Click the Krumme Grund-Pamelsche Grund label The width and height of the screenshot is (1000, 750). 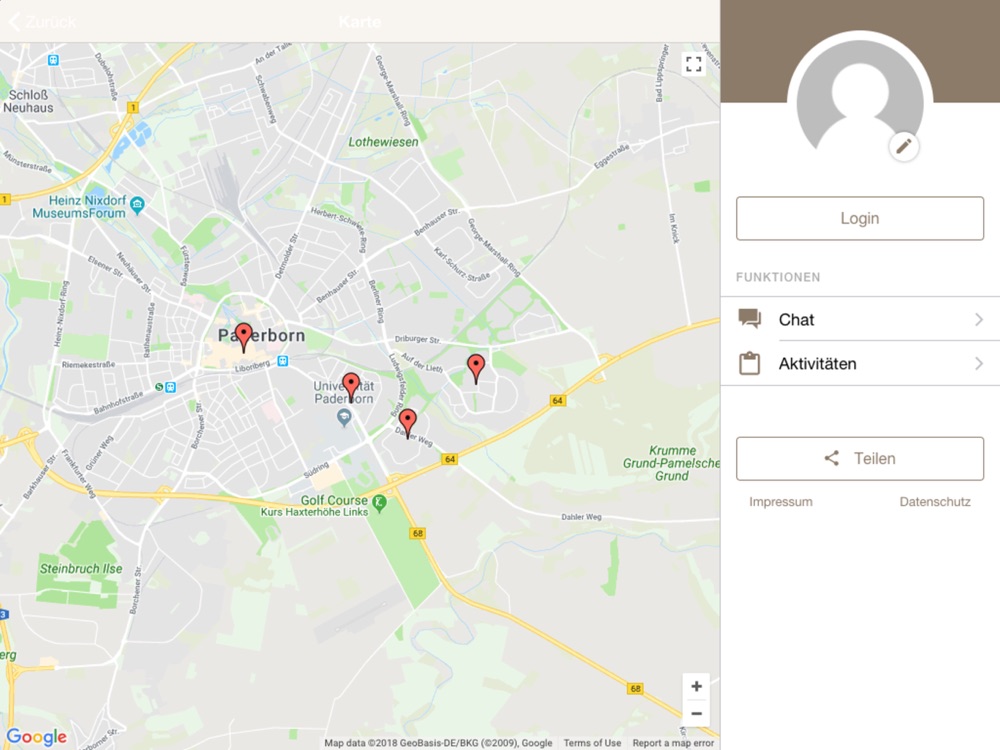click(671, 463)
